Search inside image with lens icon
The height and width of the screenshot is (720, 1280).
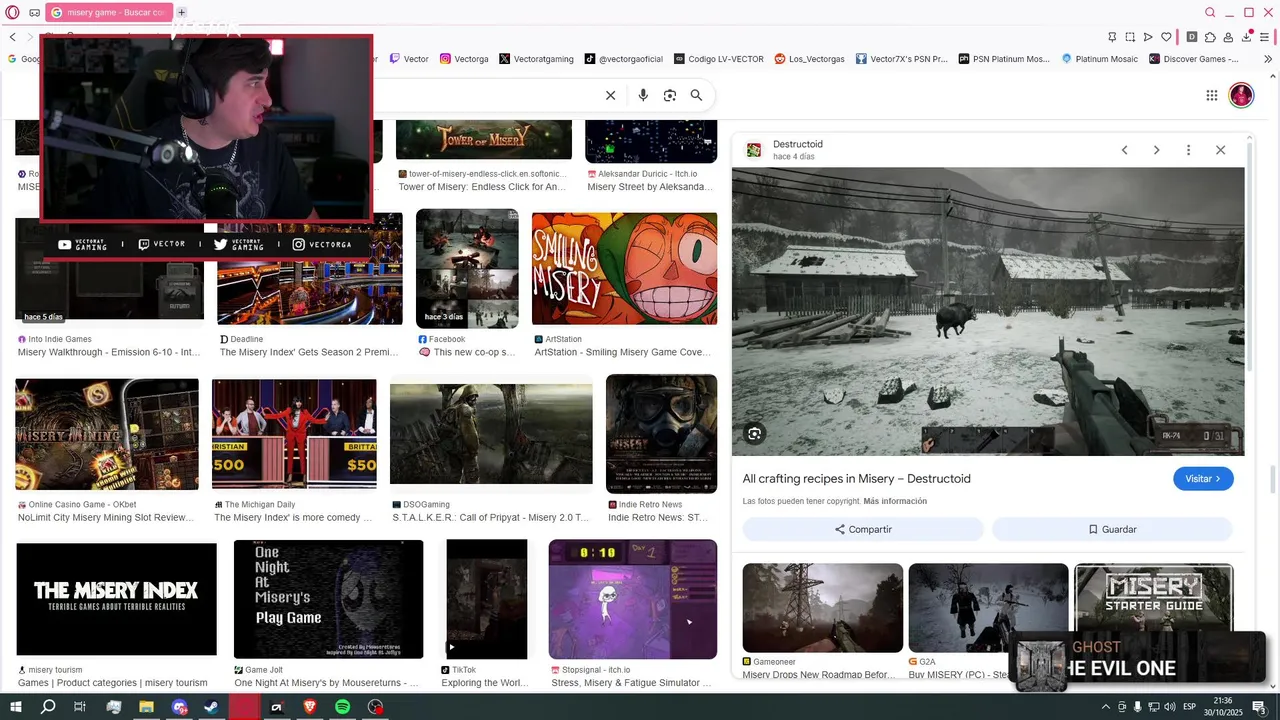pyautogui.click(x=755, y=433)
